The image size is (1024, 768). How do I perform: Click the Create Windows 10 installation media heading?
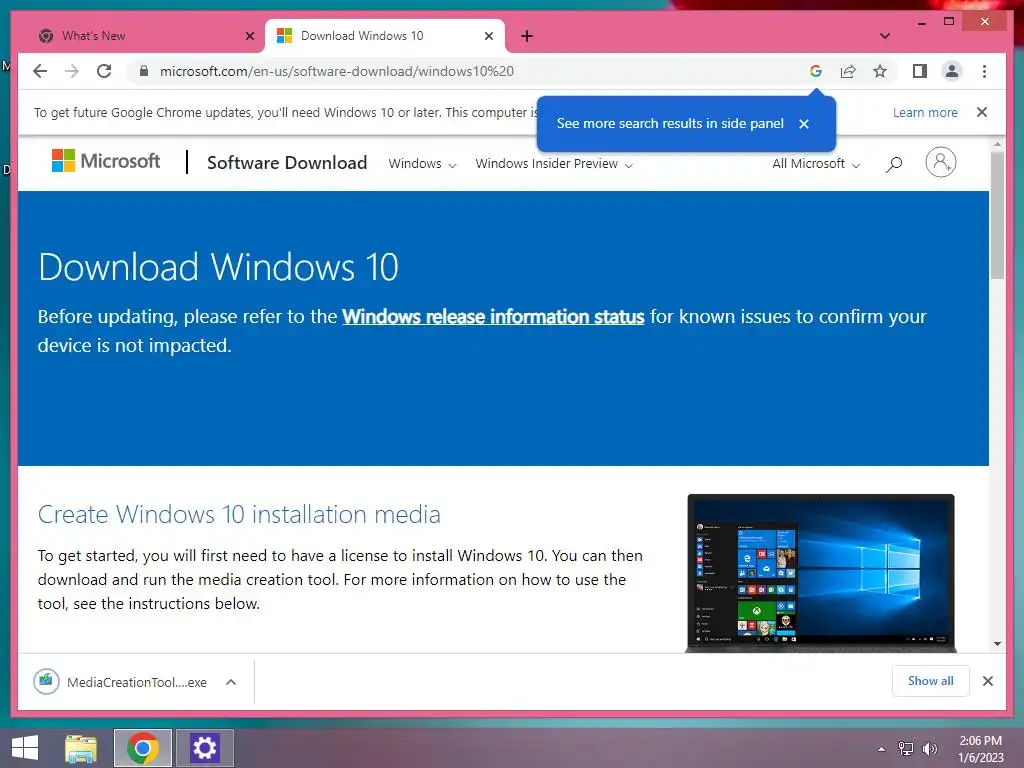[x=239, y=515]
